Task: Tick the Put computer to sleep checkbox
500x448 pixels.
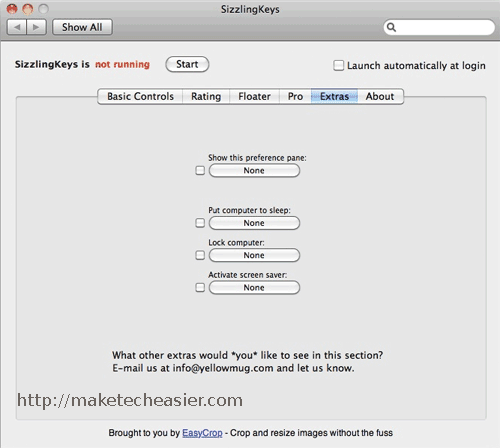Action: coord(200,223)
